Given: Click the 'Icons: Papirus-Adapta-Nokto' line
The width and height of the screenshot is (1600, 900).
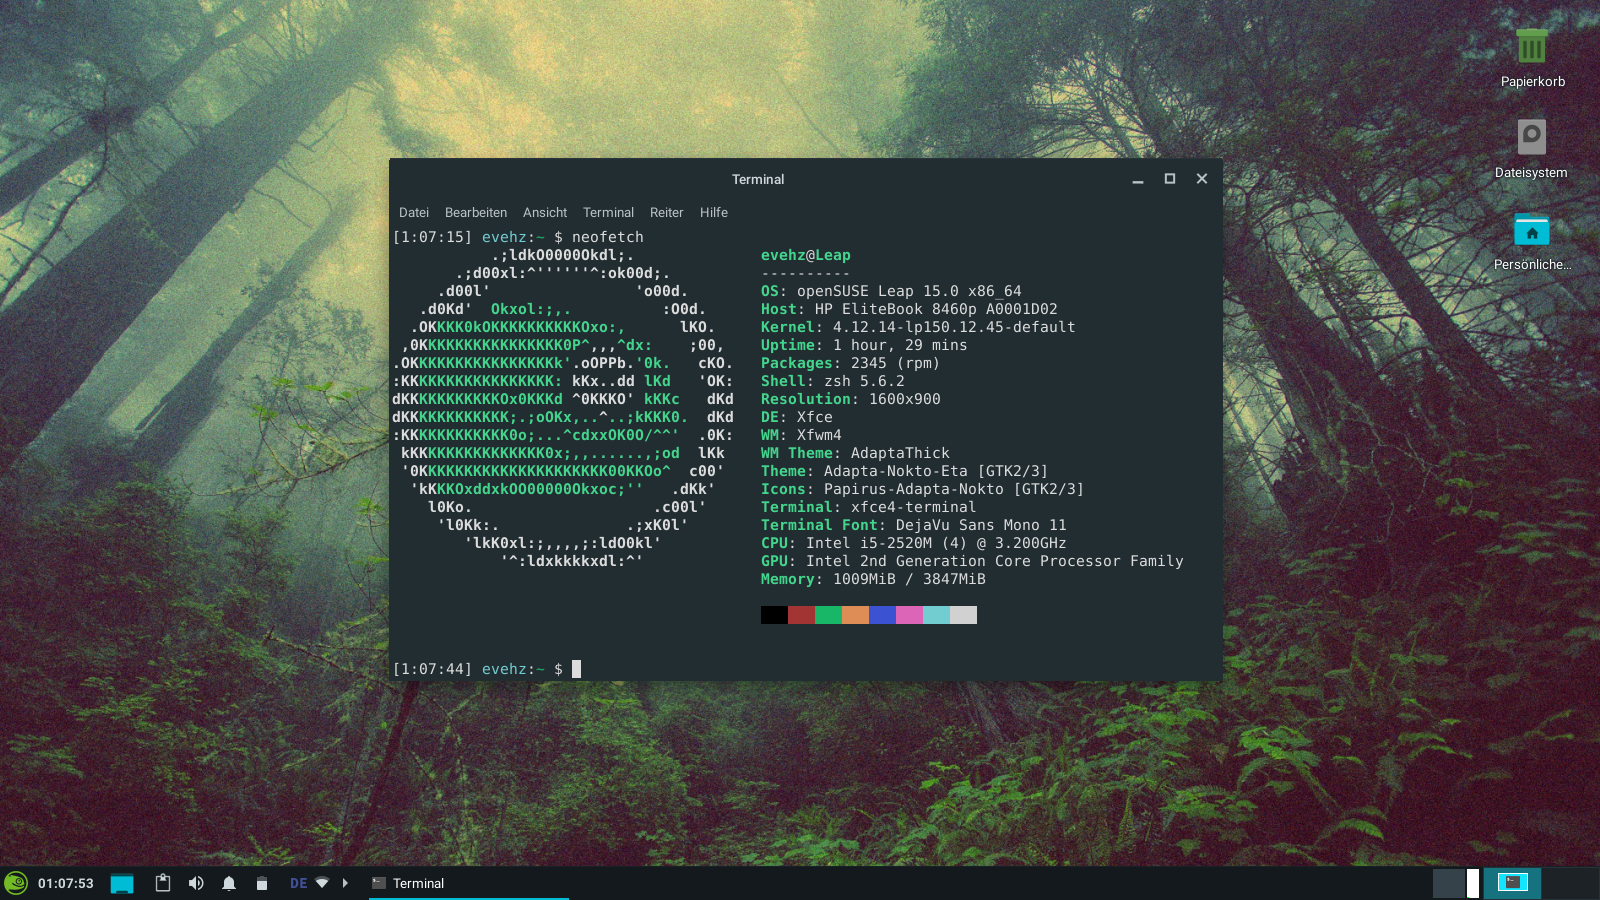Looking at the screenshot, I should pos(922,489).
